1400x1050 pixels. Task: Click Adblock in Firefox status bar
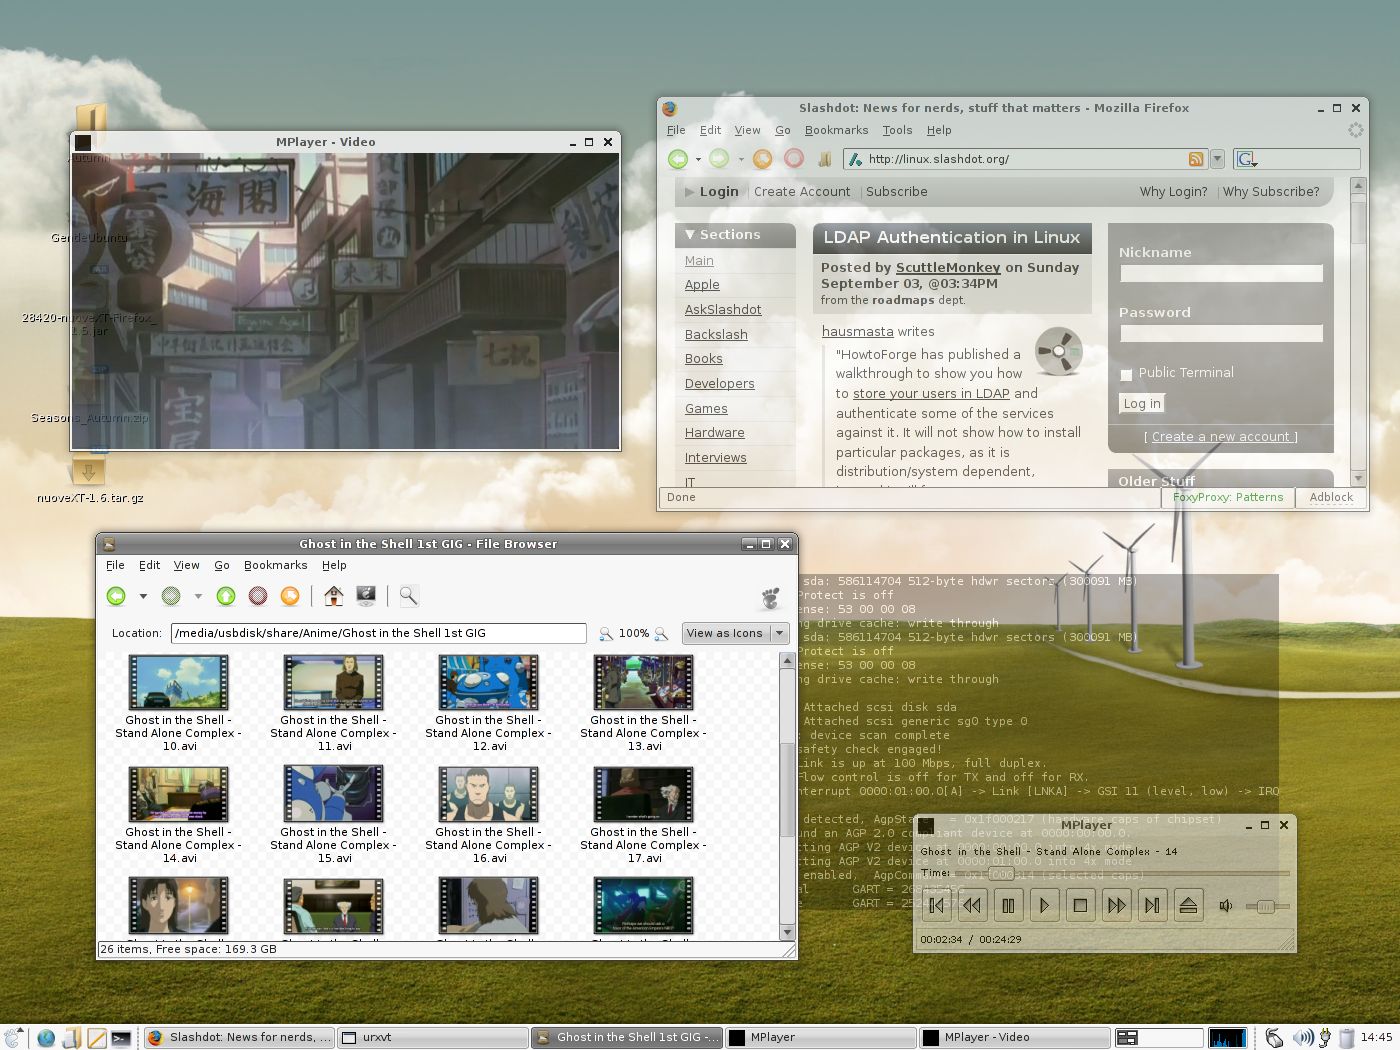pos(1331,497)
